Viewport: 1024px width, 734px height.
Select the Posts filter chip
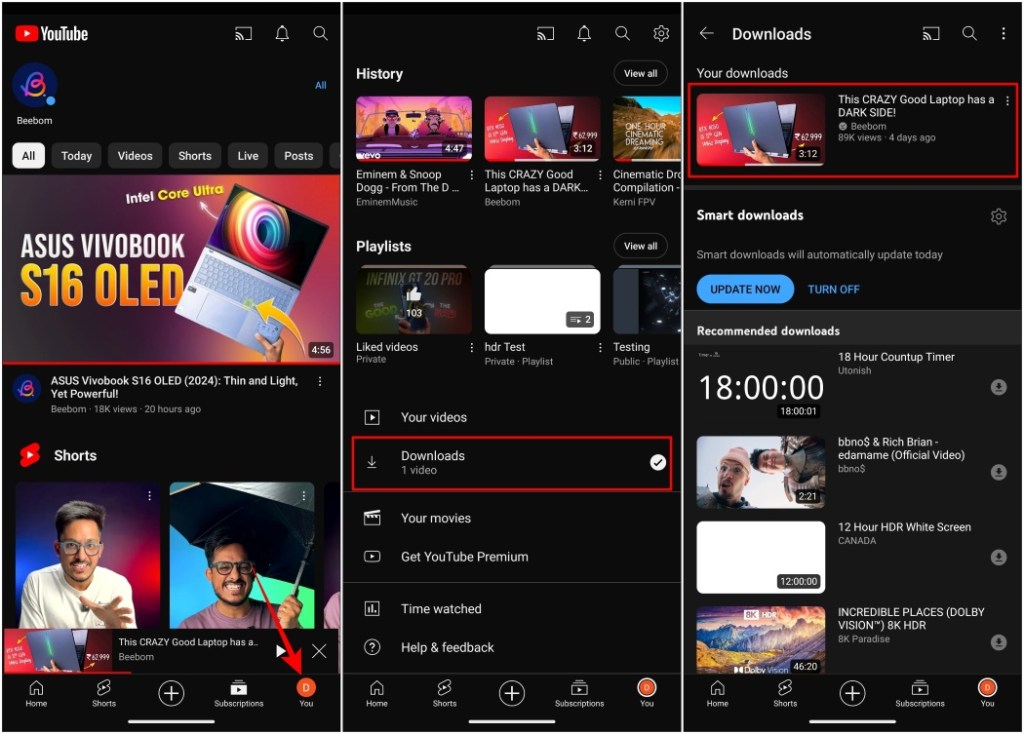(298, 155)
